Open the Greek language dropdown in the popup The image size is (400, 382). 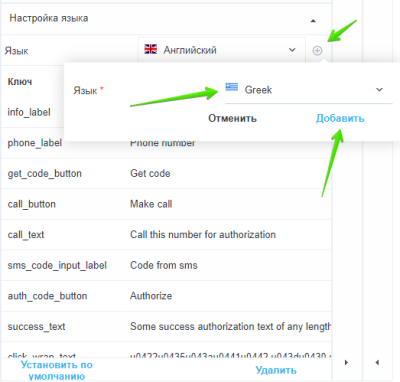tap(309, 90)
